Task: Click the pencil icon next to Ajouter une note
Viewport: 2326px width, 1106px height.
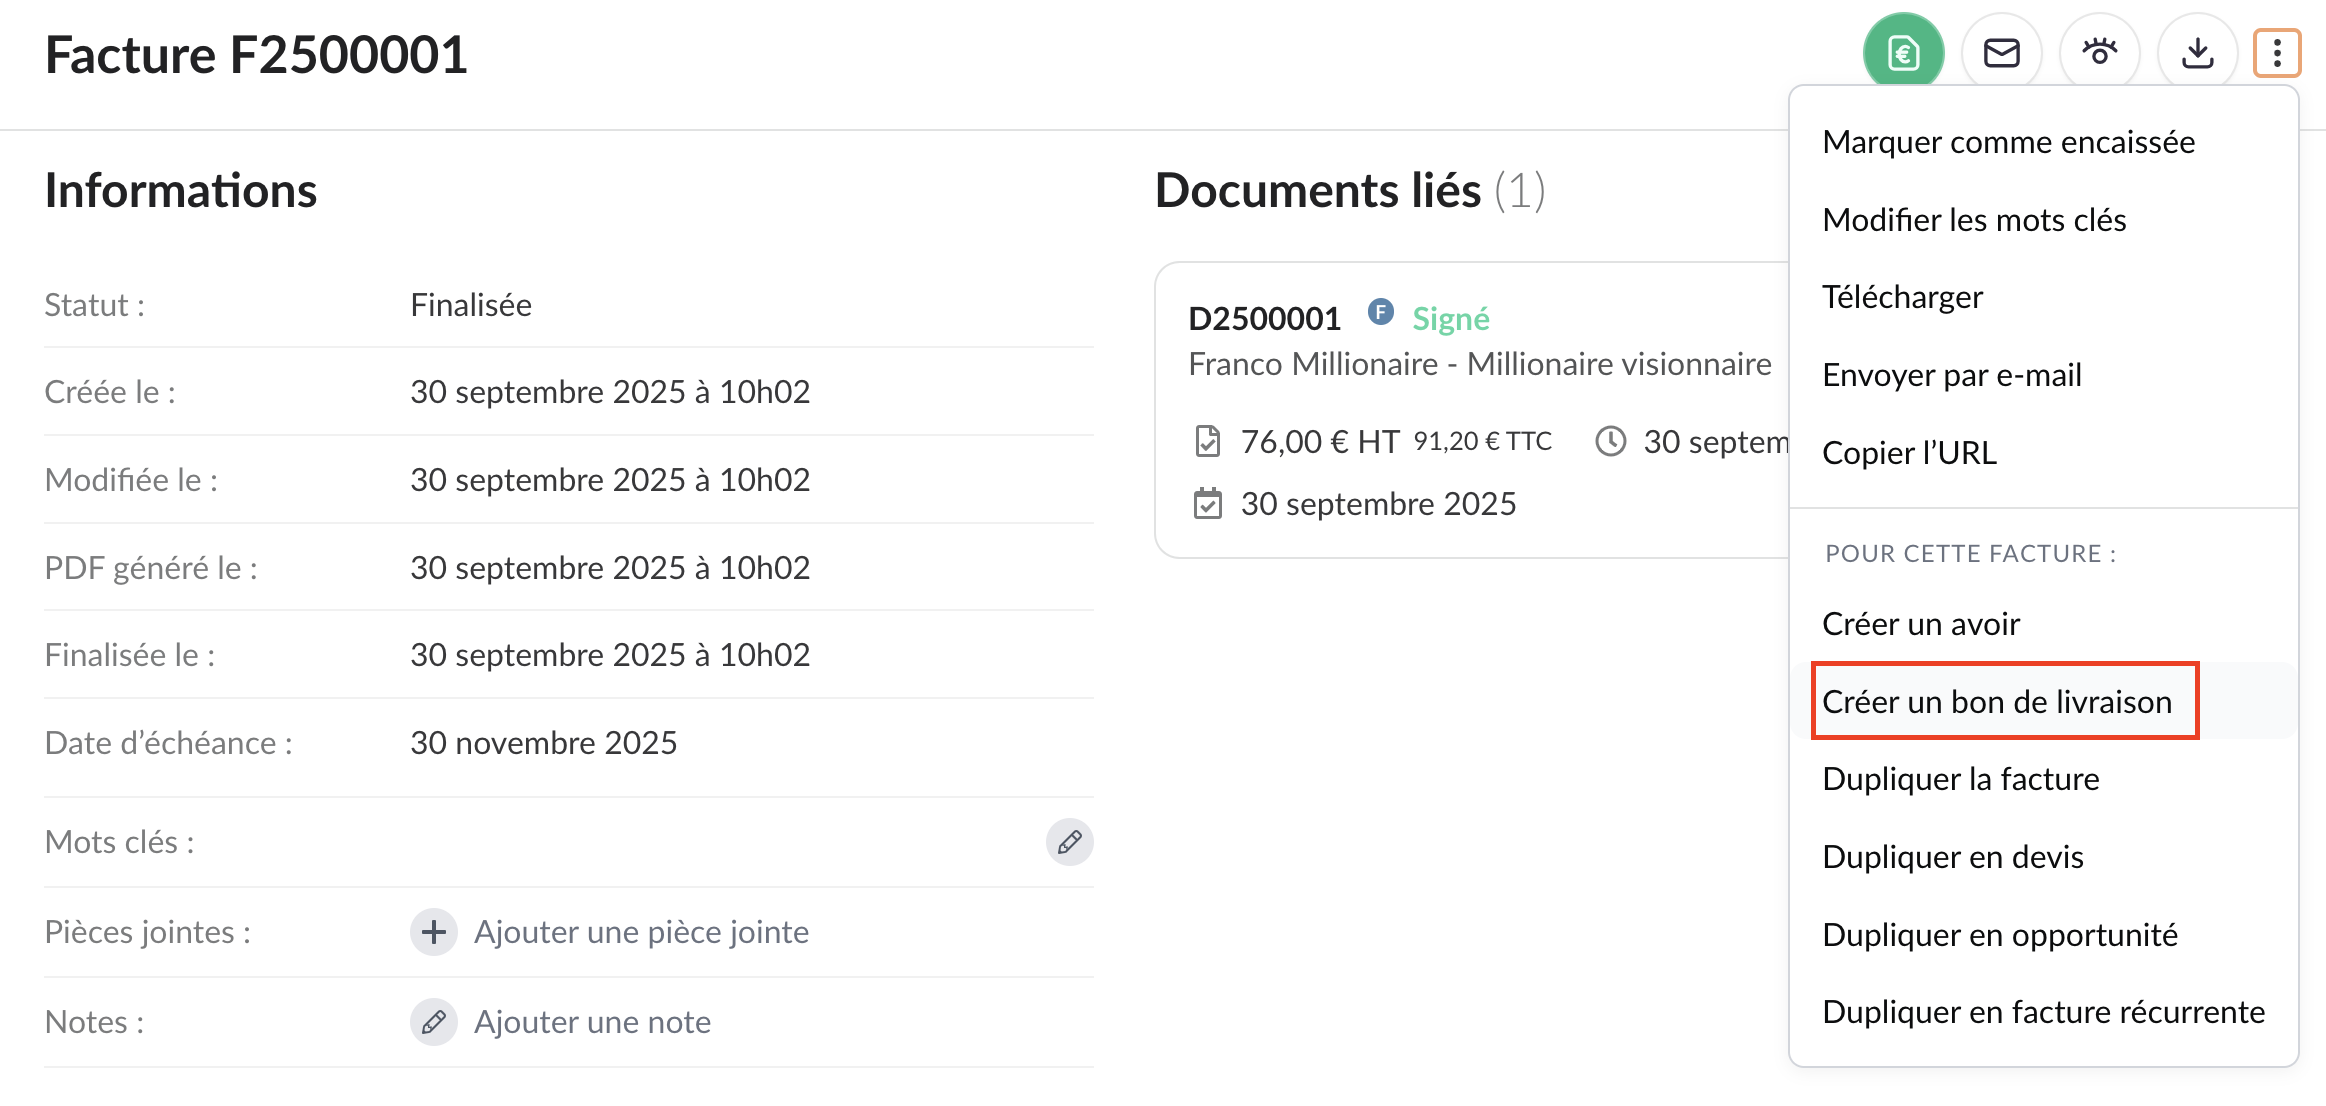Action: click(x=434, y=1022)
